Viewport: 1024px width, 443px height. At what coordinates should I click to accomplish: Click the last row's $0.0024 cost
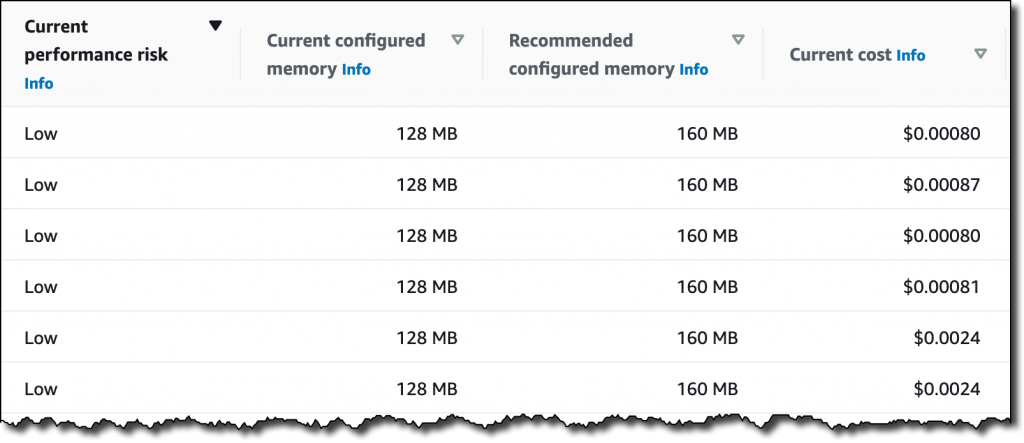(x=946, y=389)
